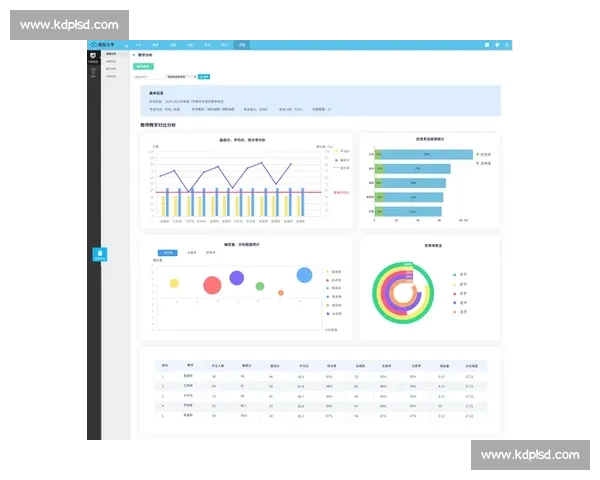Click the large red bubble in the bubble chart
This screenshot has height=480, width=600.
pyautogui.click(x=212, y=286)
